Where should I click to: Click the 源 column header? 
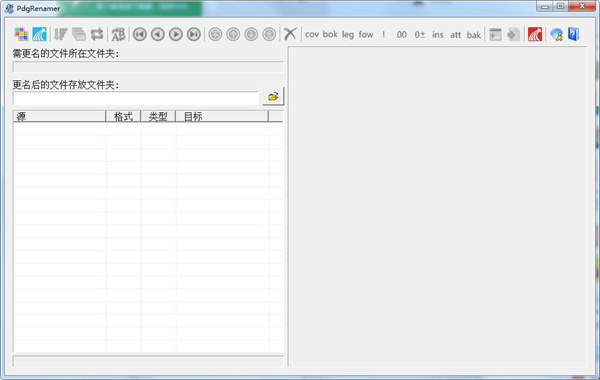[59, 116]
